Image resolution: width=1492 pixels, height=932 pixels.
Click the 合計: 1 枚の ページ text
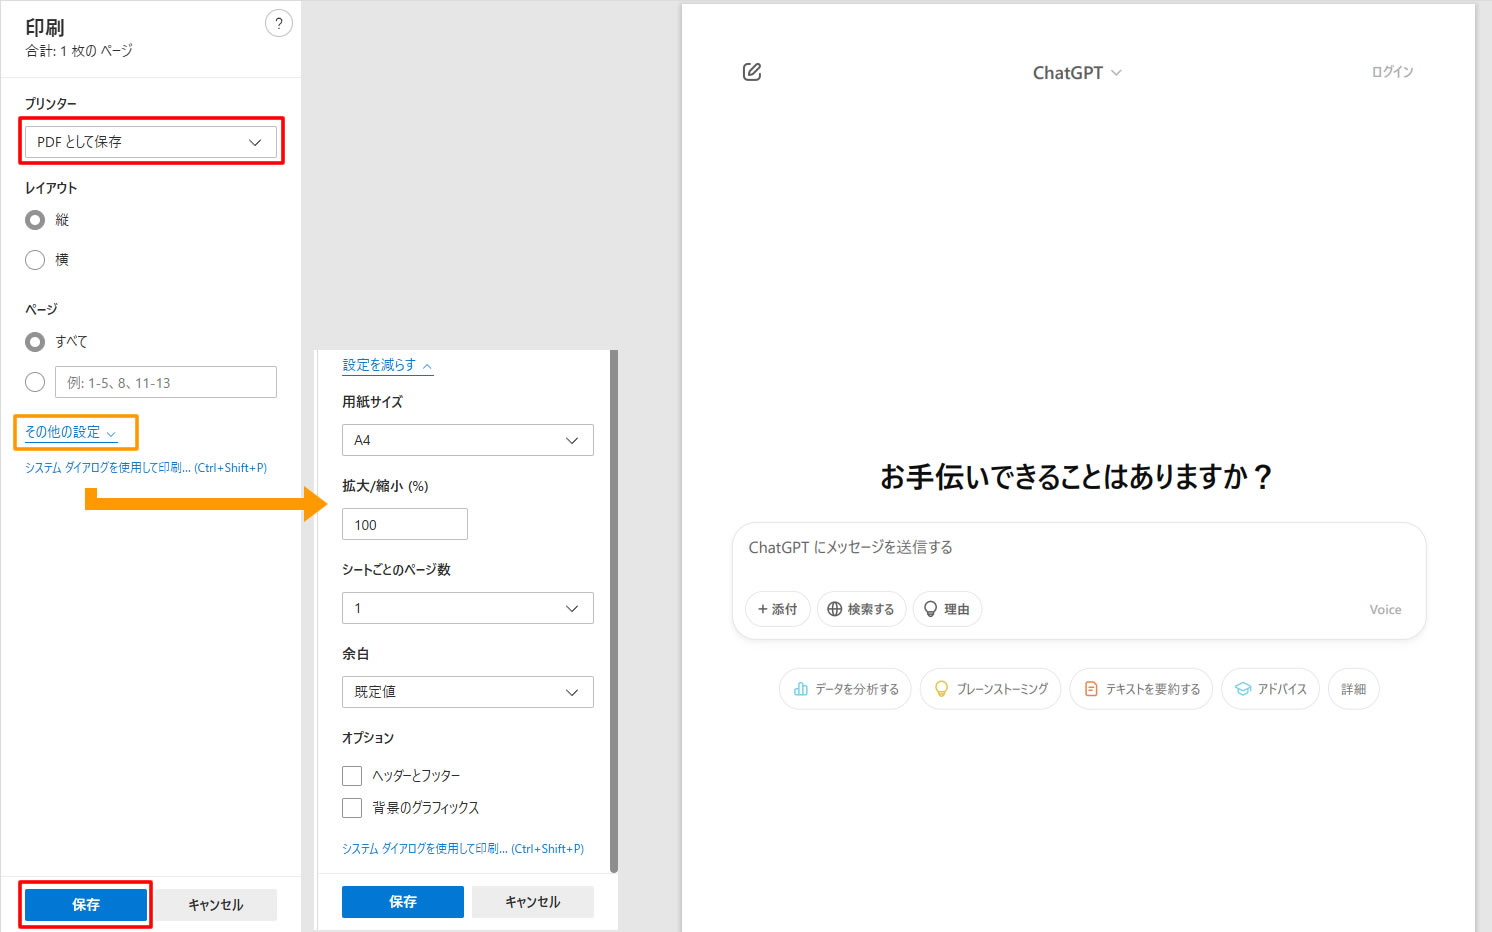tap(79, 51)
